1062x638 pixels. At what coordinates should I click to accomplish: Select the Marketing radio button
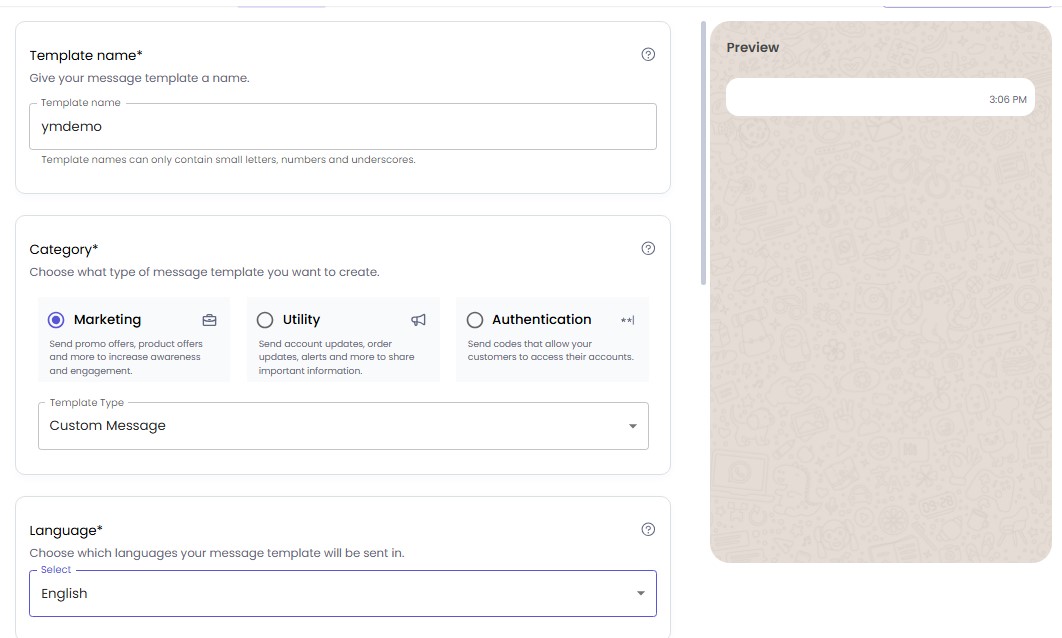coord(56,320)
